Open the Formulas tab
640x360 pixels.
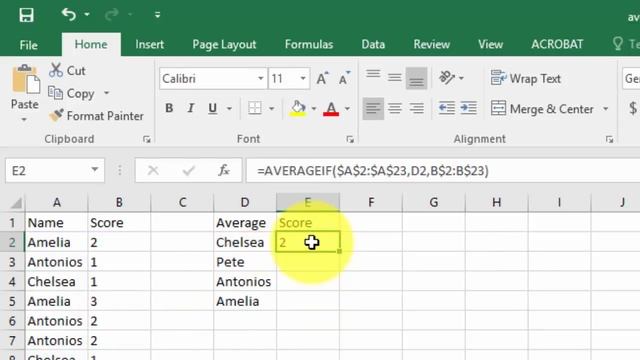pyautogui.click(x=309, y=44)
